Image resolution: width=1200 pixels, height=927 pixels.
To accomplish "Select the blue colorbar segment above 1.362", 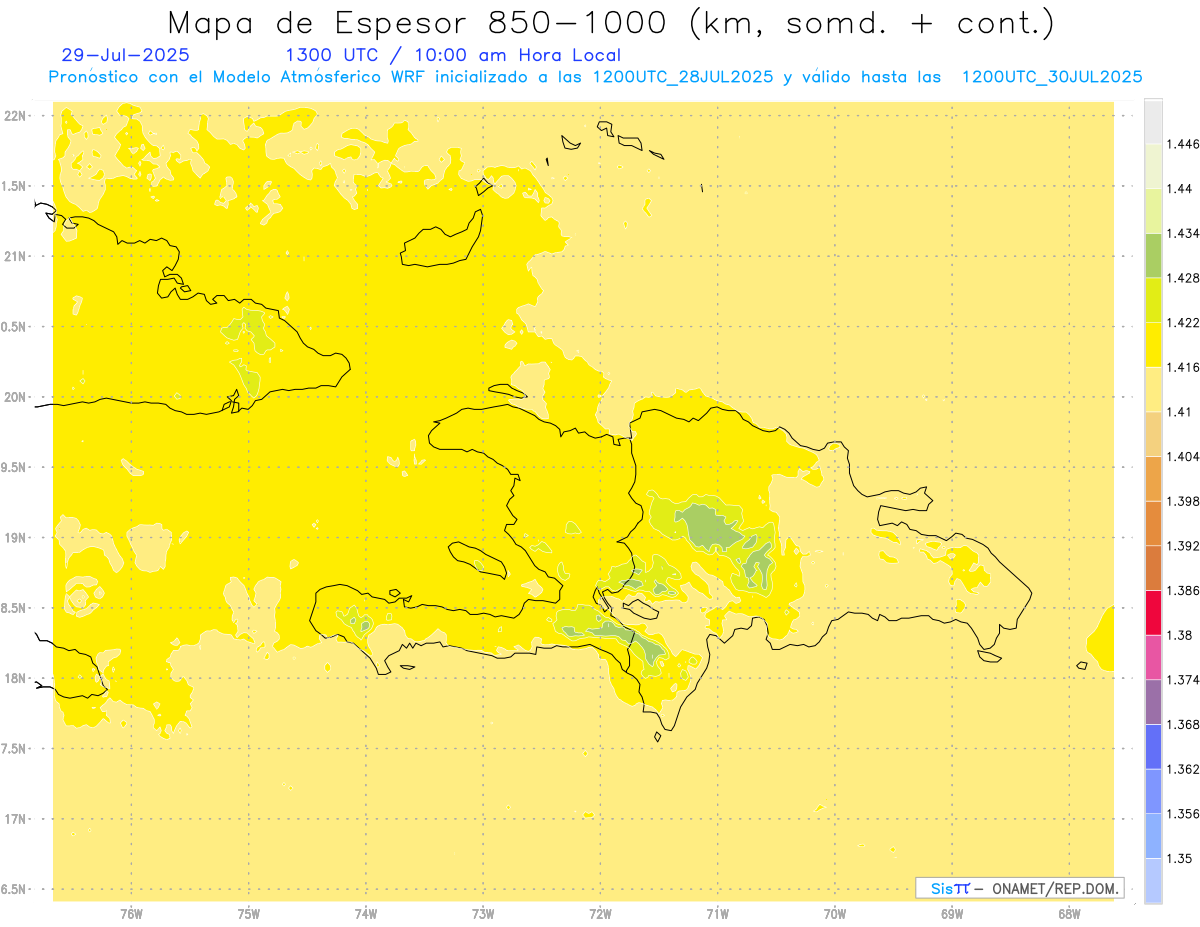I will click(1153, 746).
